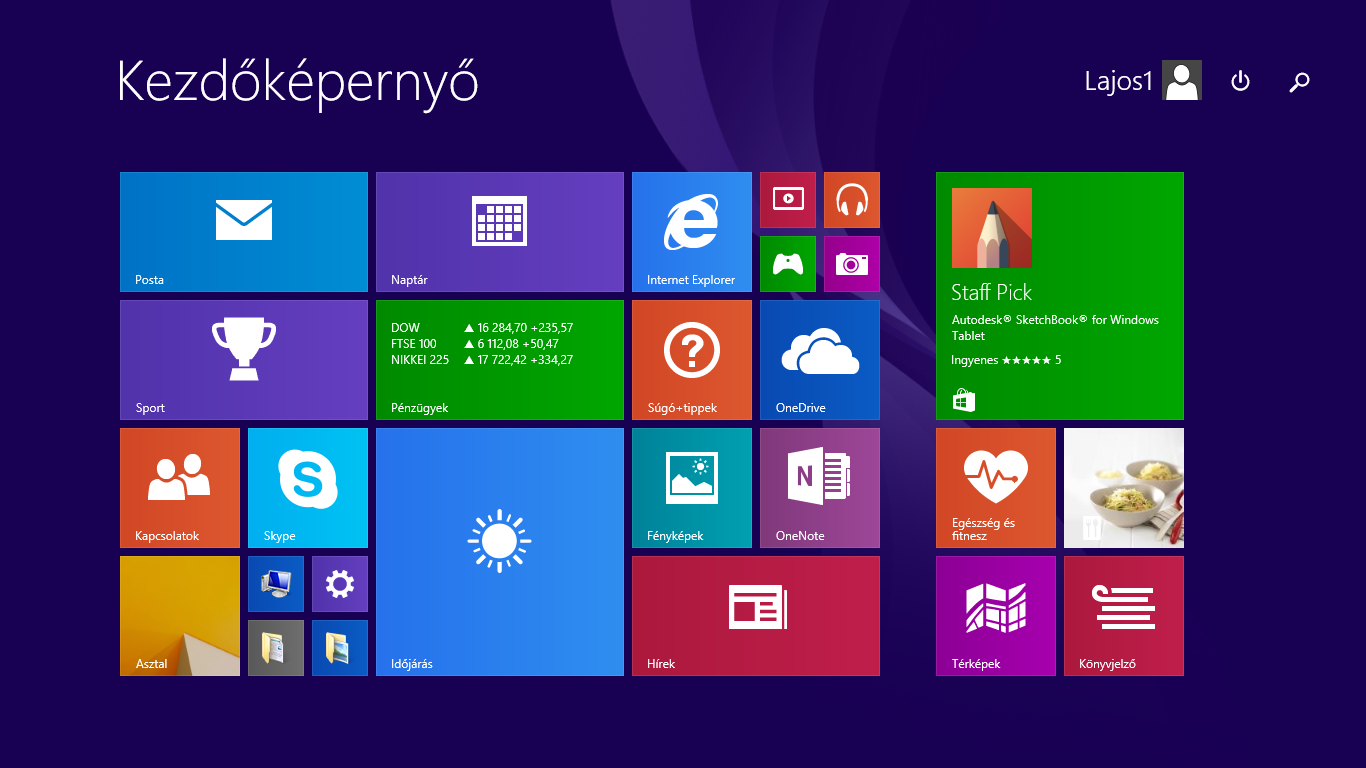Click the FTSE 100 stock quote line

point(475,344)
